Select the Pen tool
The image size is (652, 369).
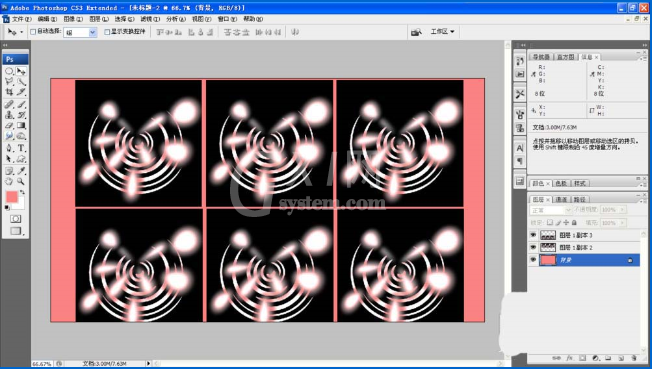tap(9, 148)
